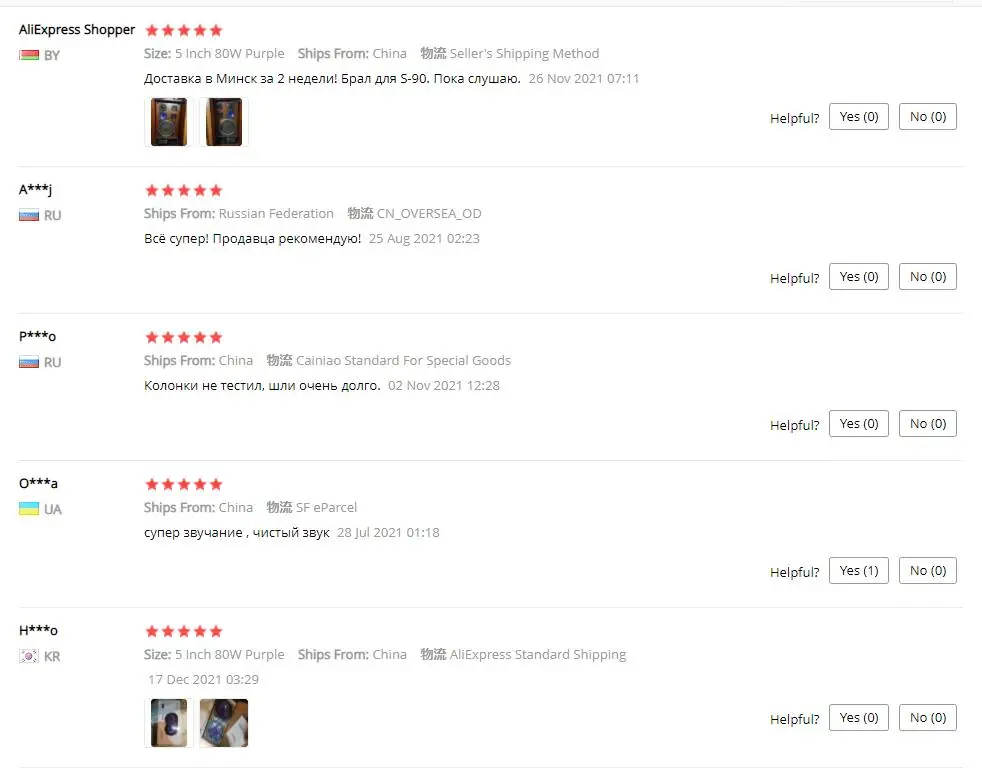Click the username AliExpress Shopper
Viewport: 982px width, 772px height.
[77, 29]
